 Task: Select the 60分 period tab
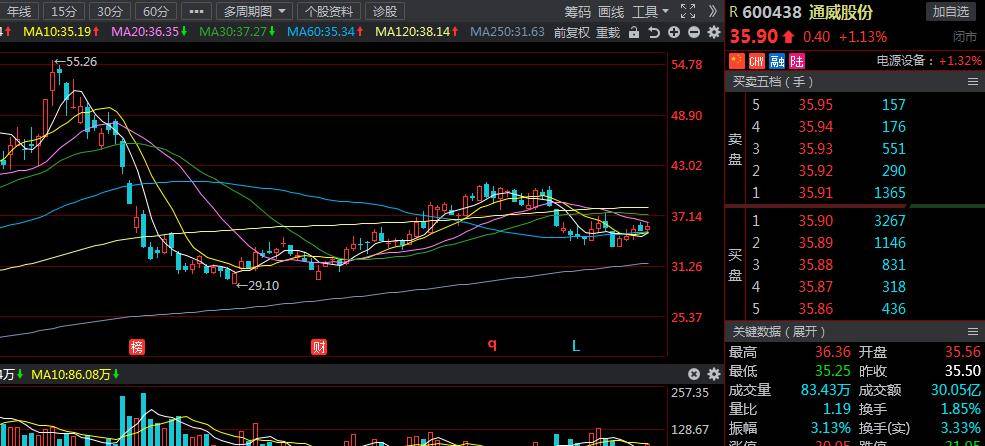(154, 11)
